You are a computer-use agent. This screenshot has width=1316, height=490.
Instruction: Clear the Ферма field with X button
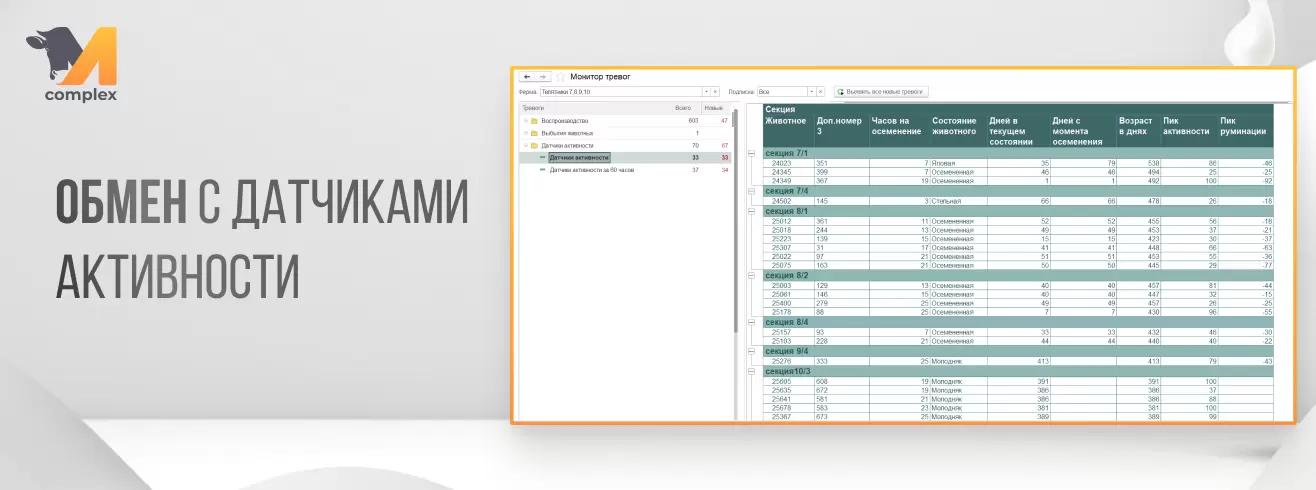coord(715,91)
